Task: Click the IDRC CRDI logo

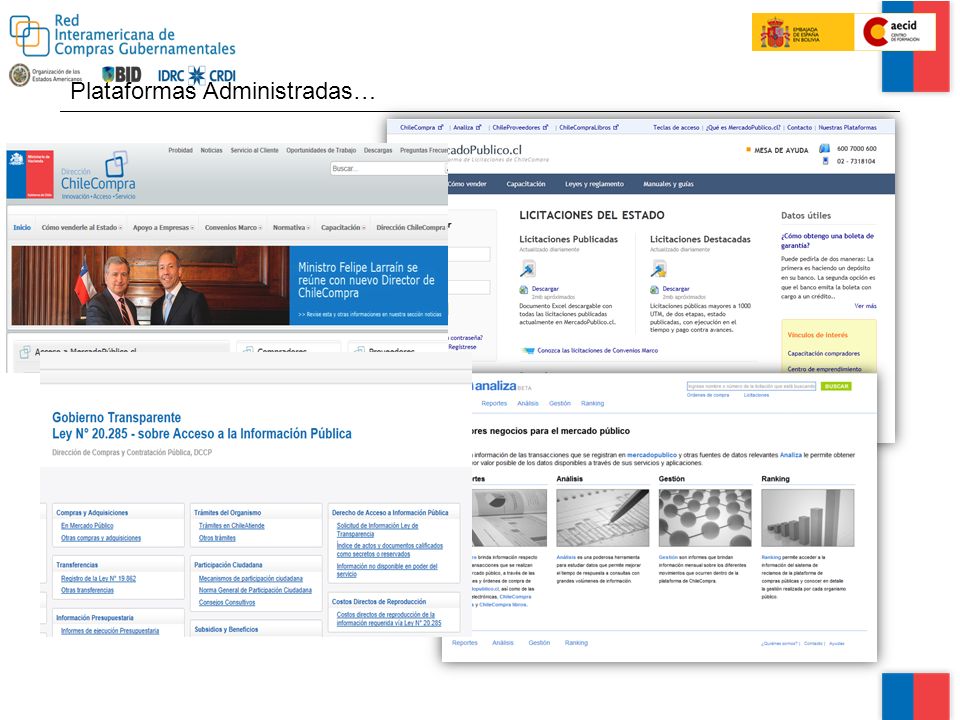Action: point(197,75)
